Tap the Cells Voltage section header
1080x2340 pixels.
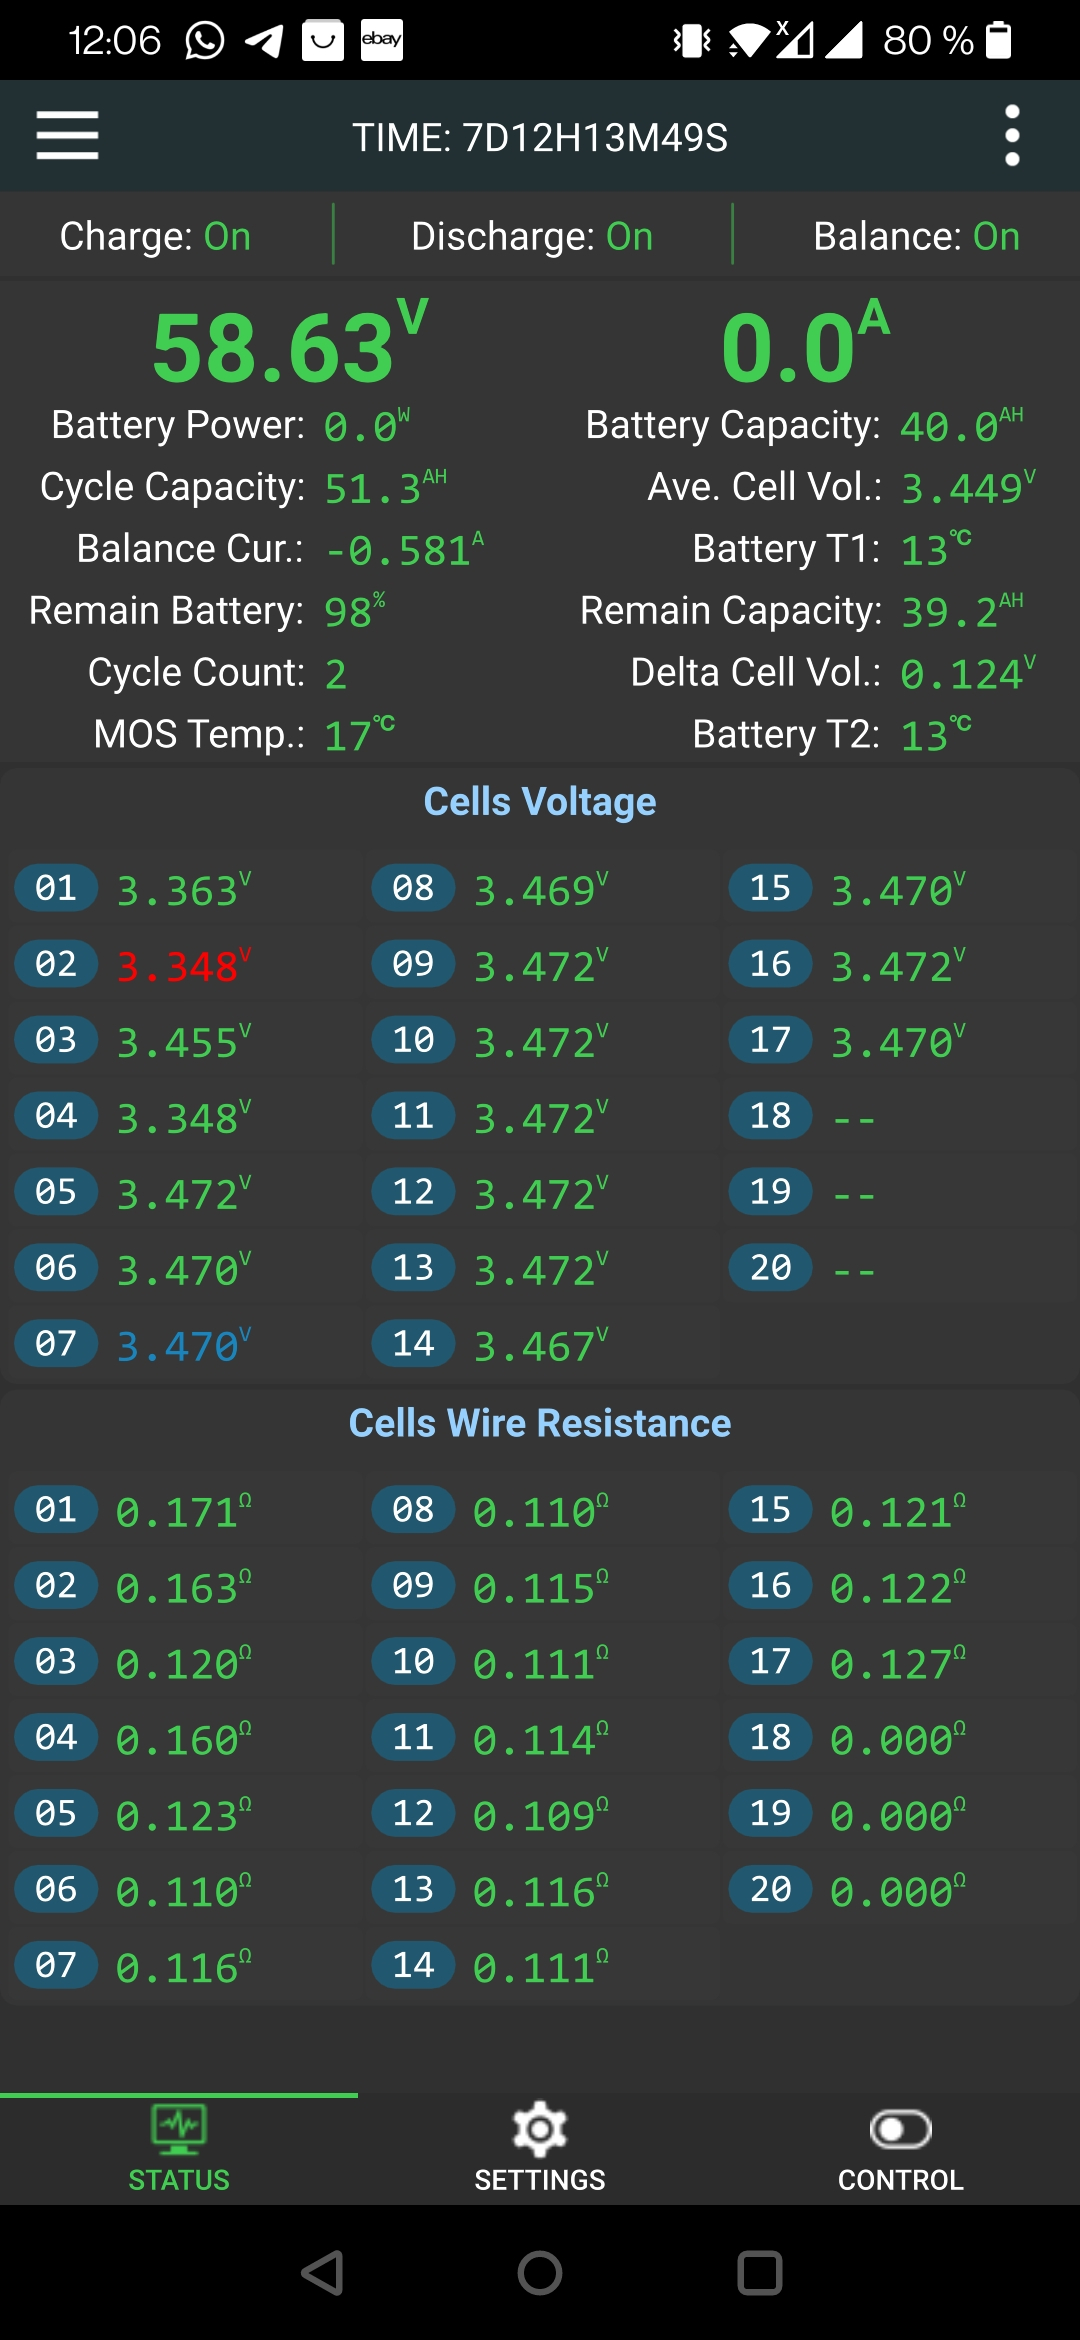tap(540, 802)
